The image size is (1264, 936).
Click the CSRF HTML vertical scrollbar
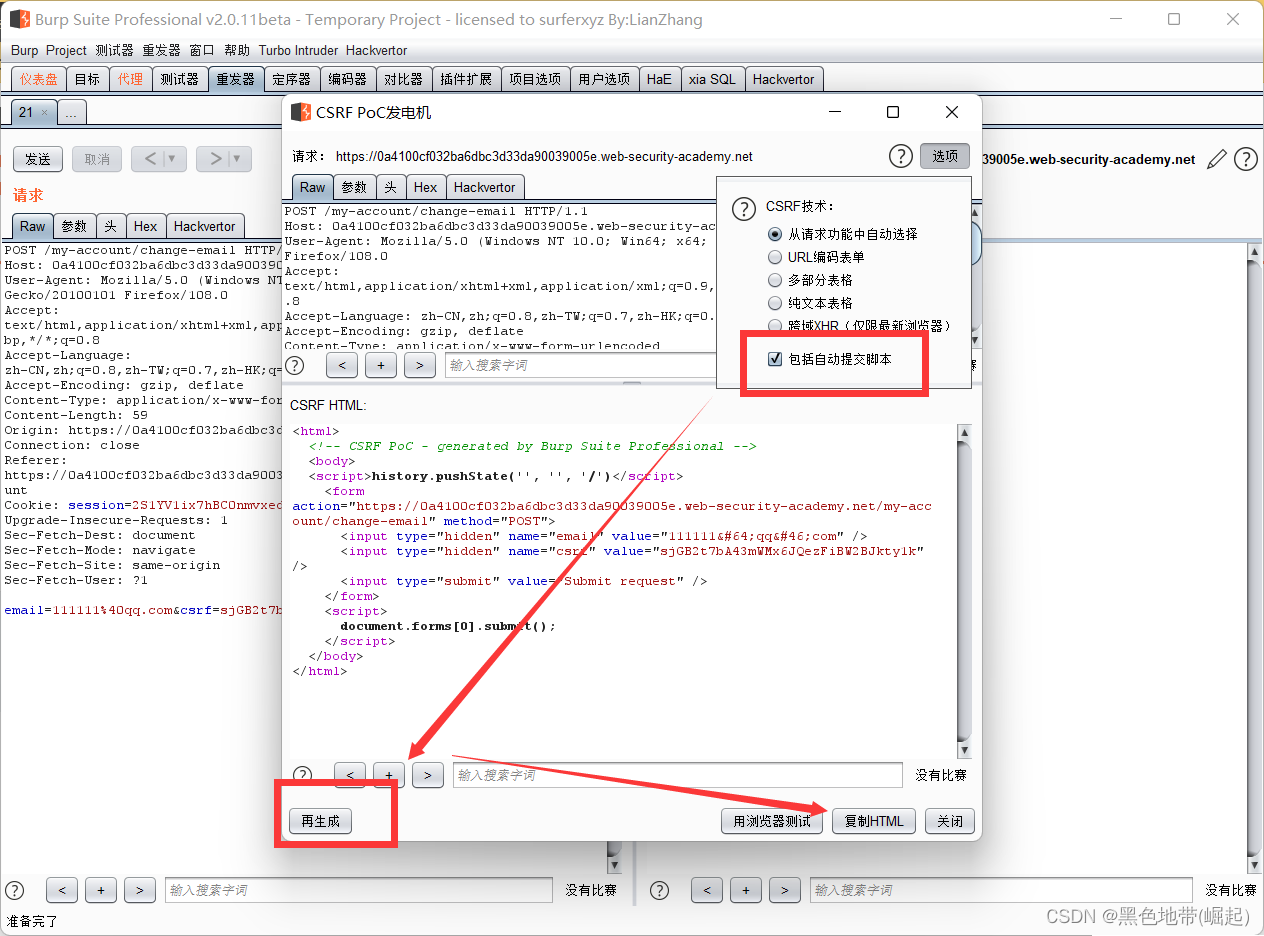click(964, 590)
